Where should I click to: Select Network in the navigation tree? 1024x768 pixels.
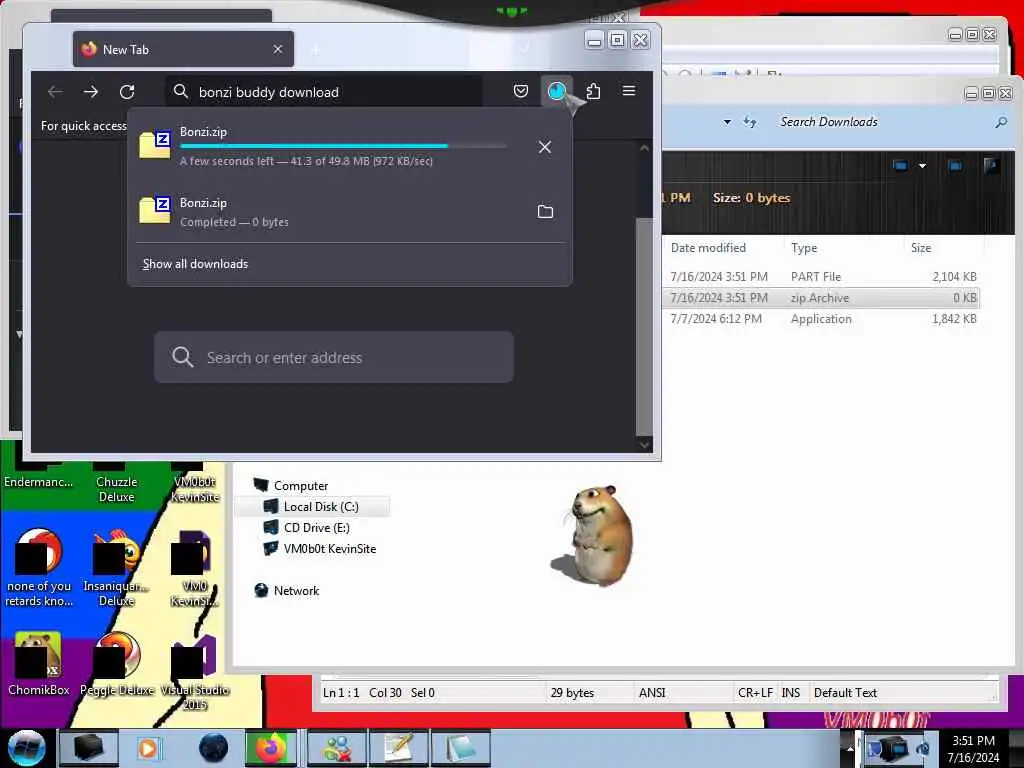coord(287,590)
